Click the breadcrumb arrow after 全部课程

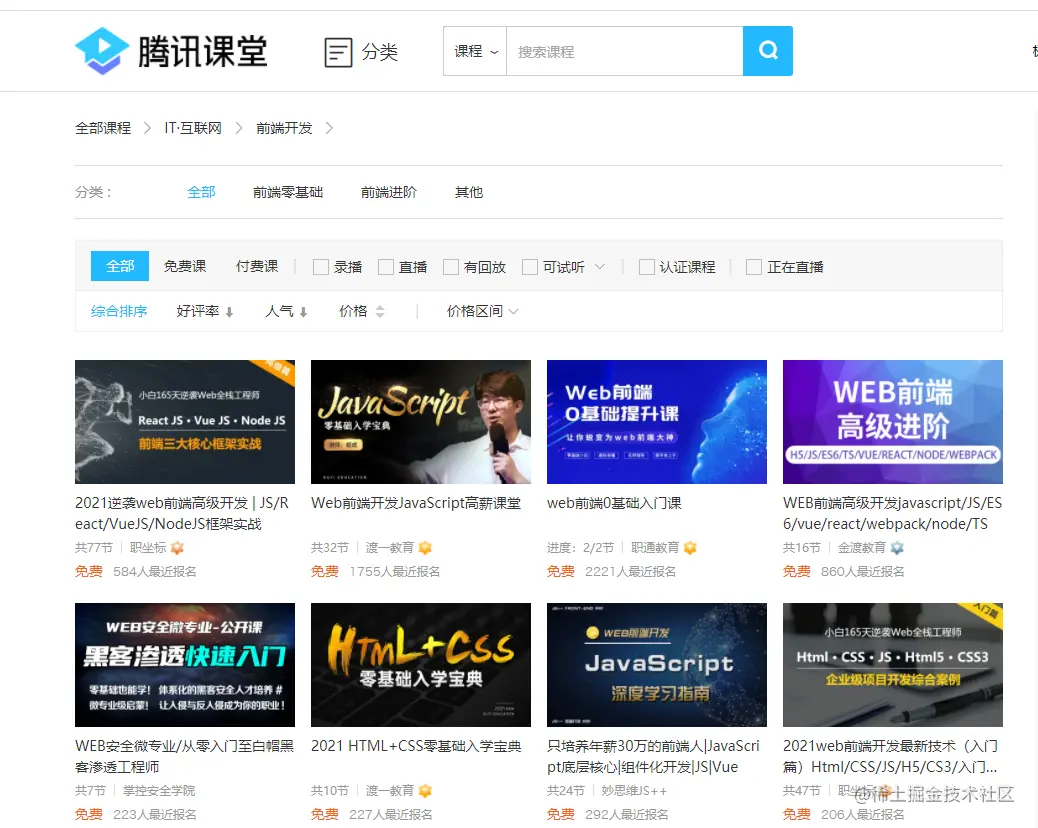147,128
